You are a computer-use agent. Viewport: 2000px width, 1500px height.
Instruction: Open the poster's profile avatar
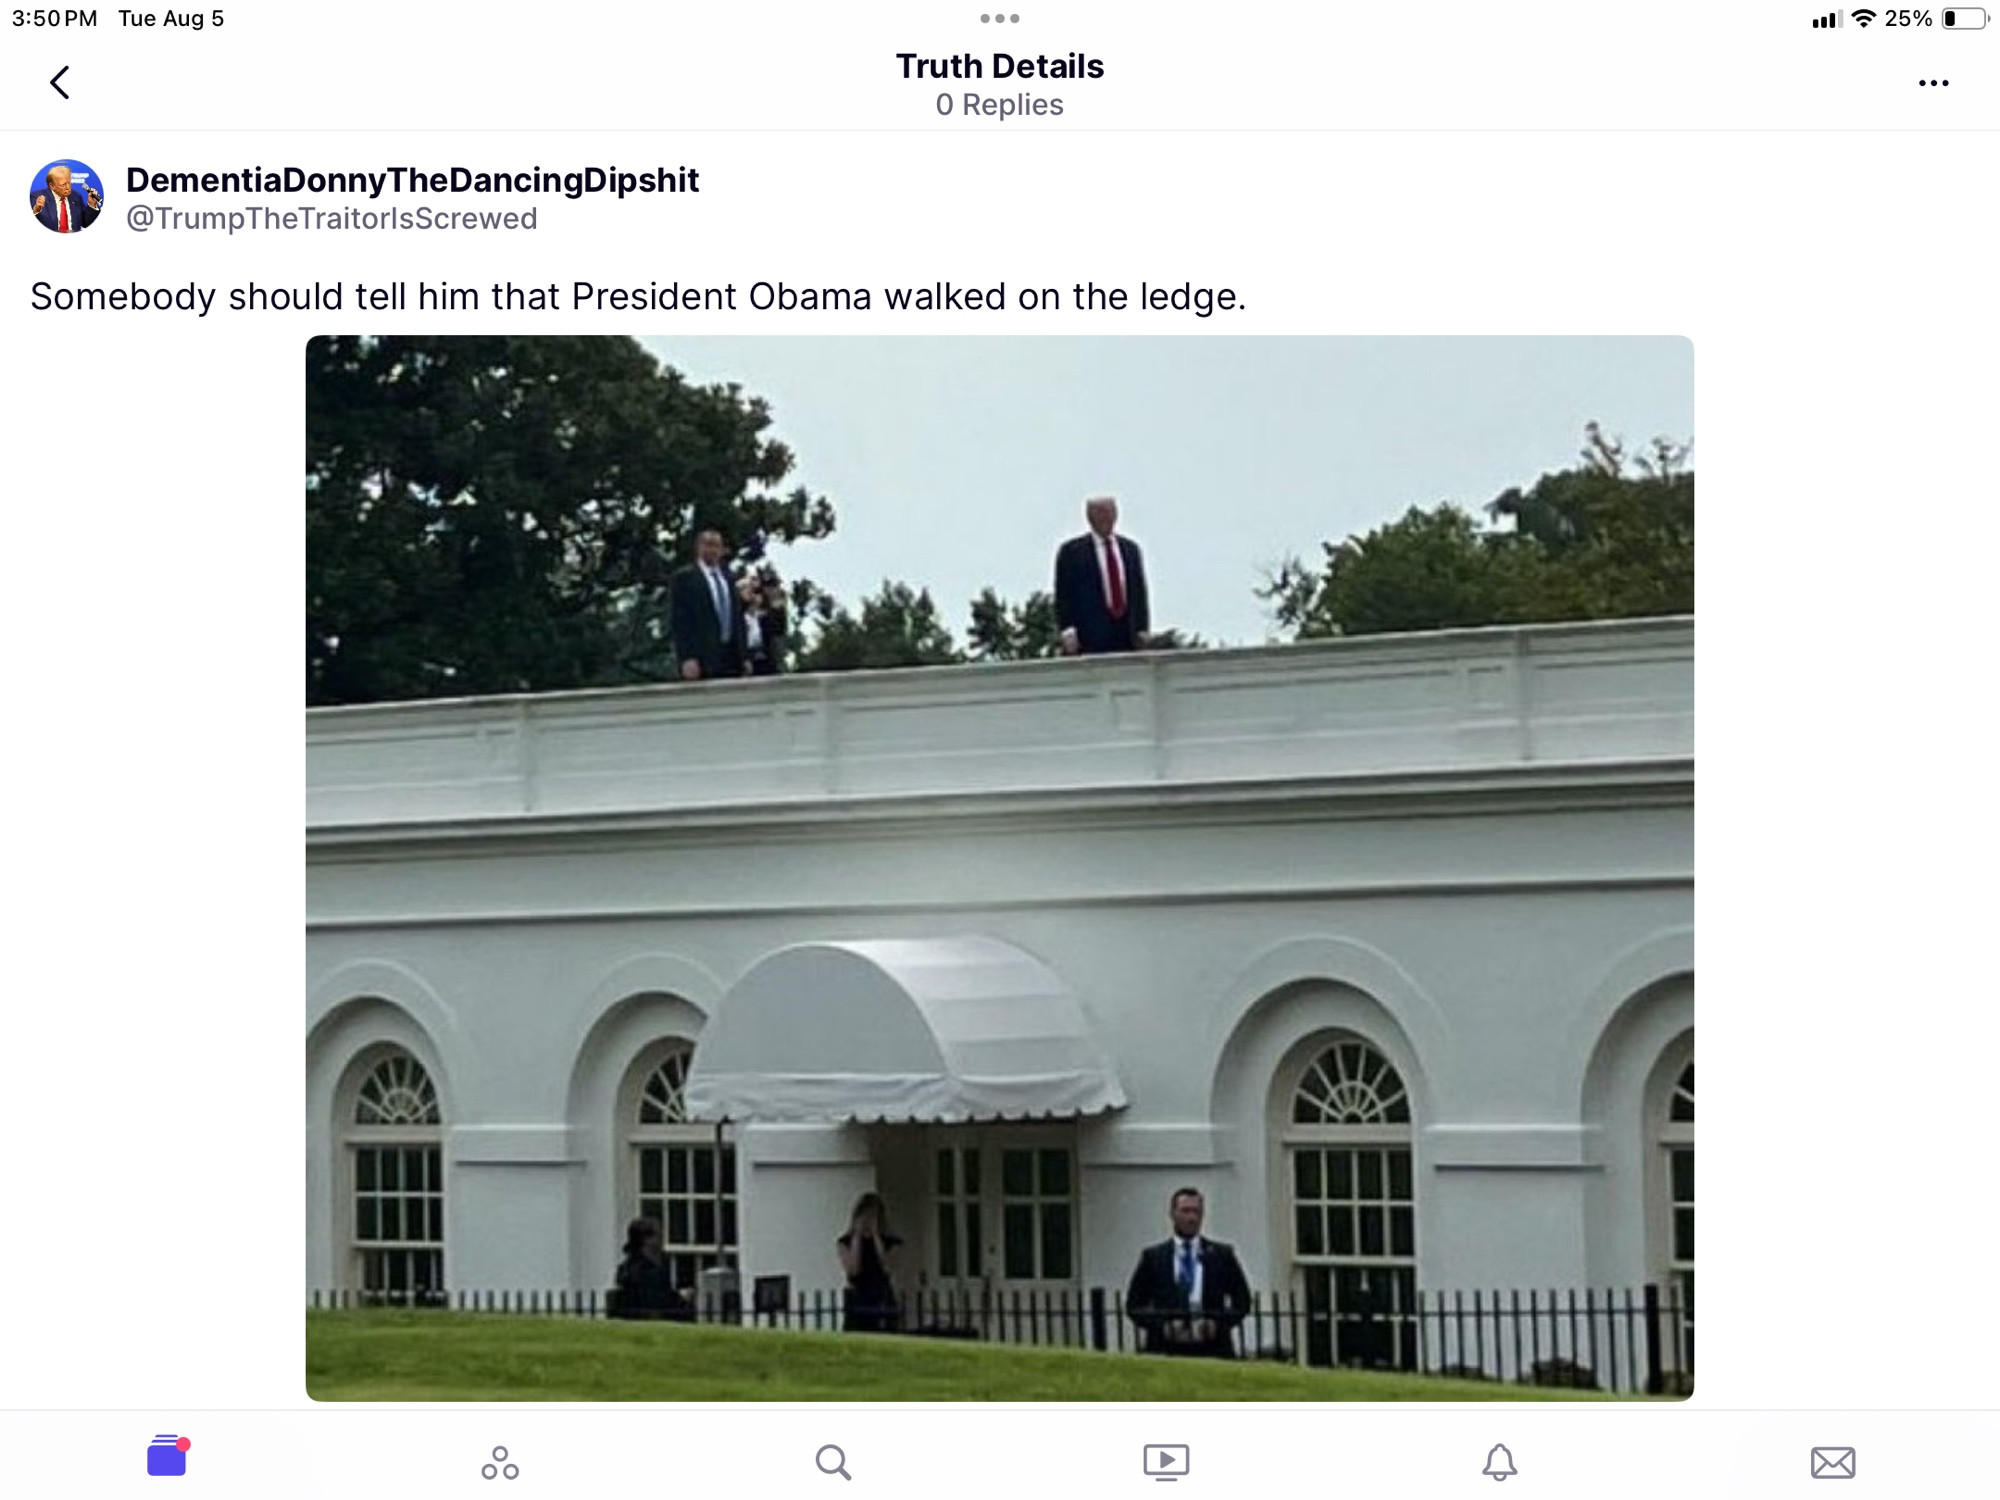coord(67,196)
